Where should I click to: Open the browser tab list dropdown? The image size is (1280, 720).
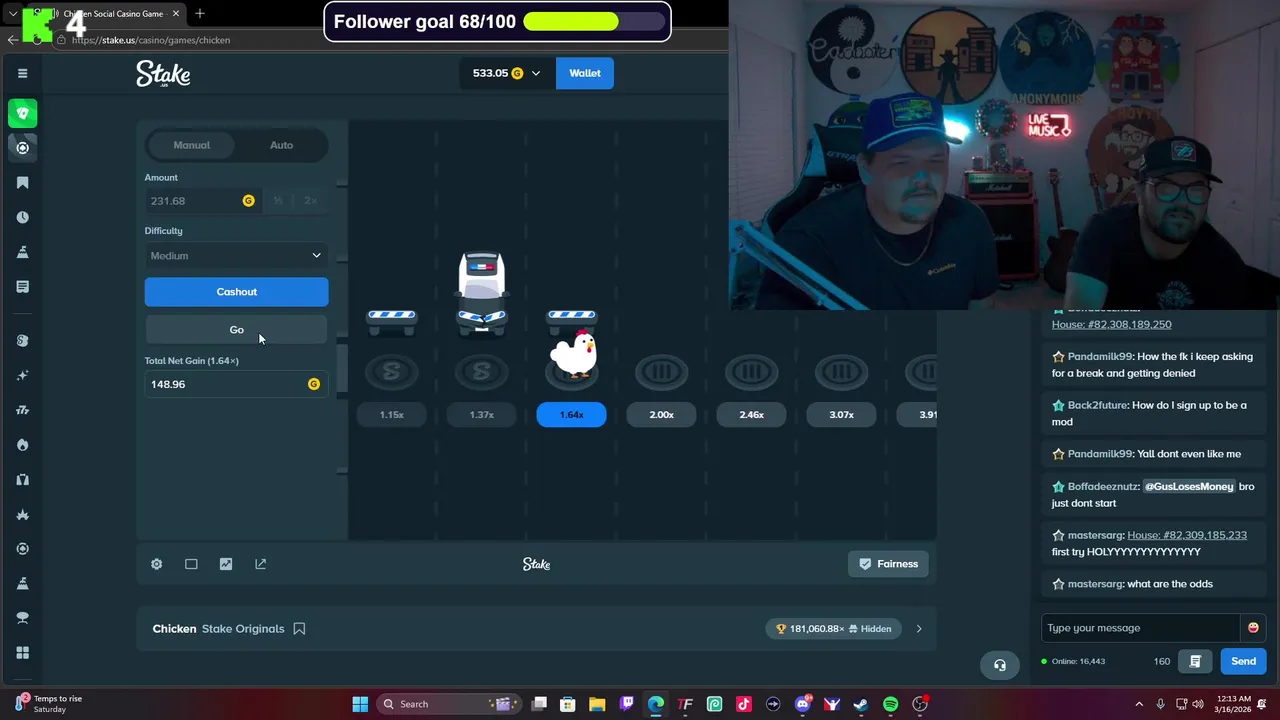point(13,14)
